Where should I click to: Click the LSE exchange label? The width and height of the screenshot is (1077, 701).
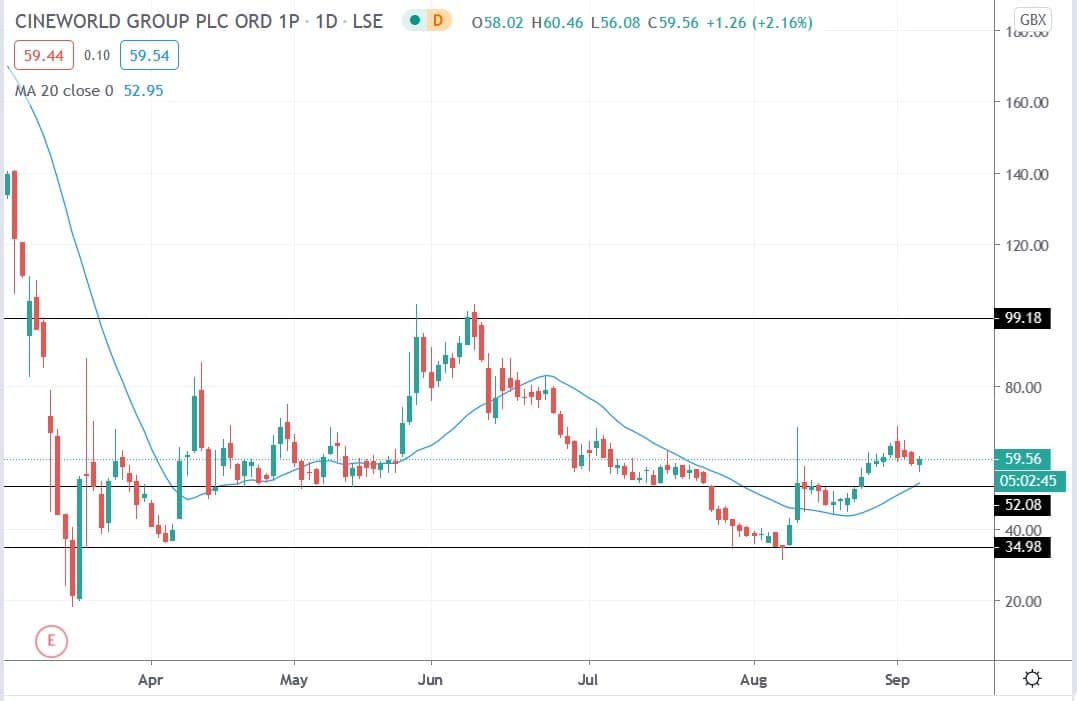click(x=367, y=21)
